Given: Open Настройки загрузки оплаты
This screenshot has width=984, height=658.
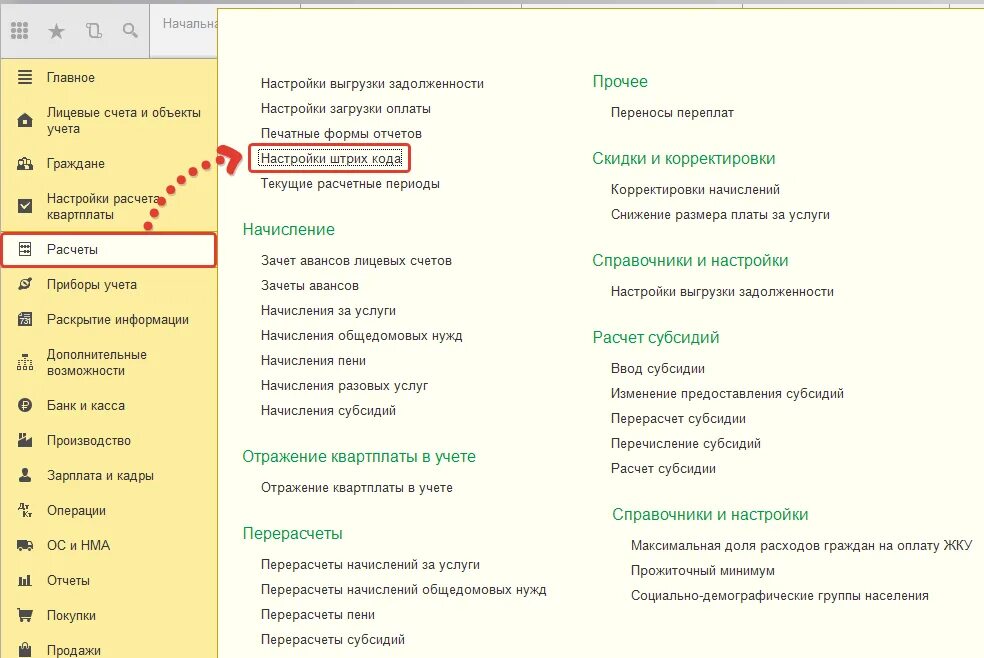Looking at the screenshot, I should pyautogui.click(x=346, y=109).
